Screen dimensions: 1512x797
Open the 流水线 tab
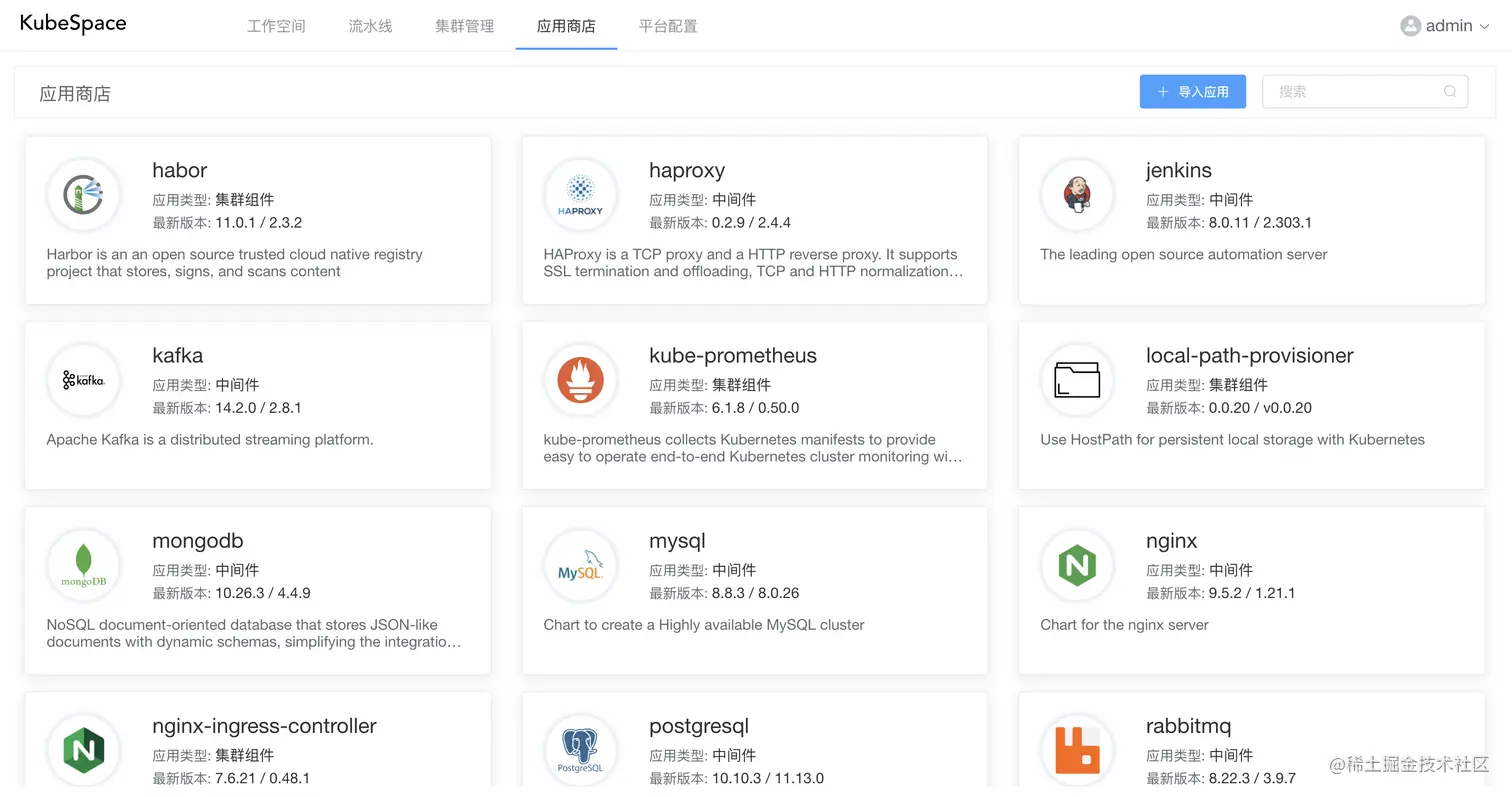tap(371, 26)
